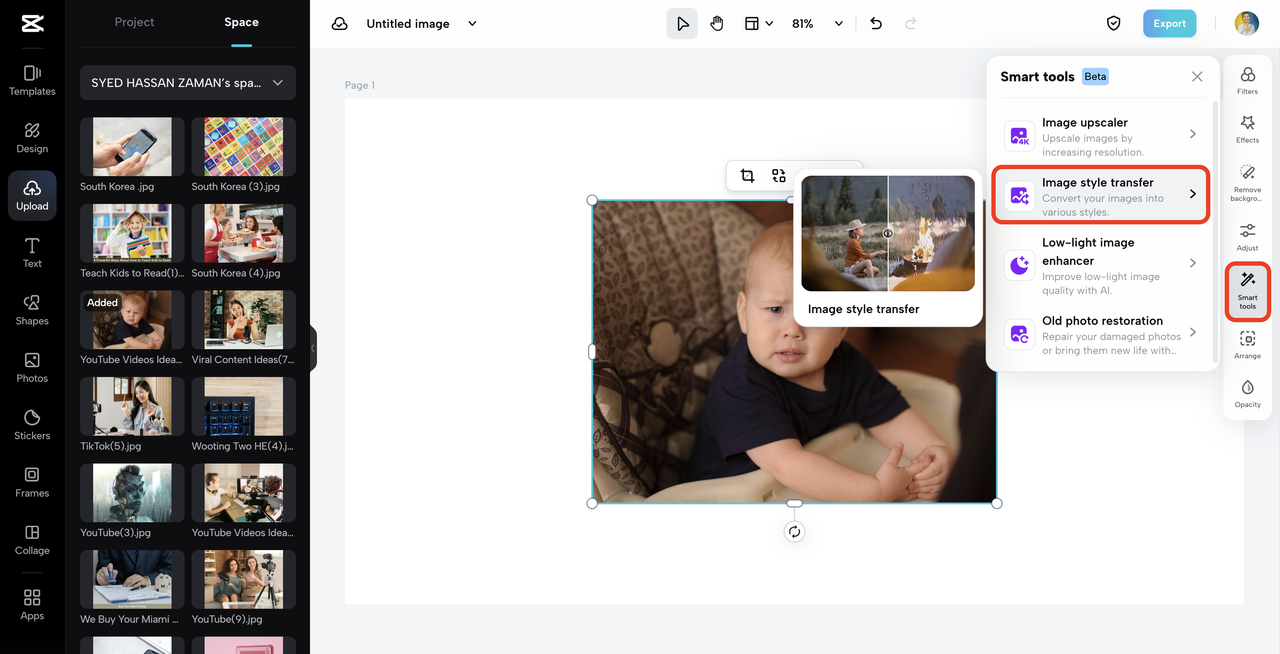The height and width of the screenshot is (654, 1280).
Task: Open the Templates sidebar panel
Action: tap(32, 80)
